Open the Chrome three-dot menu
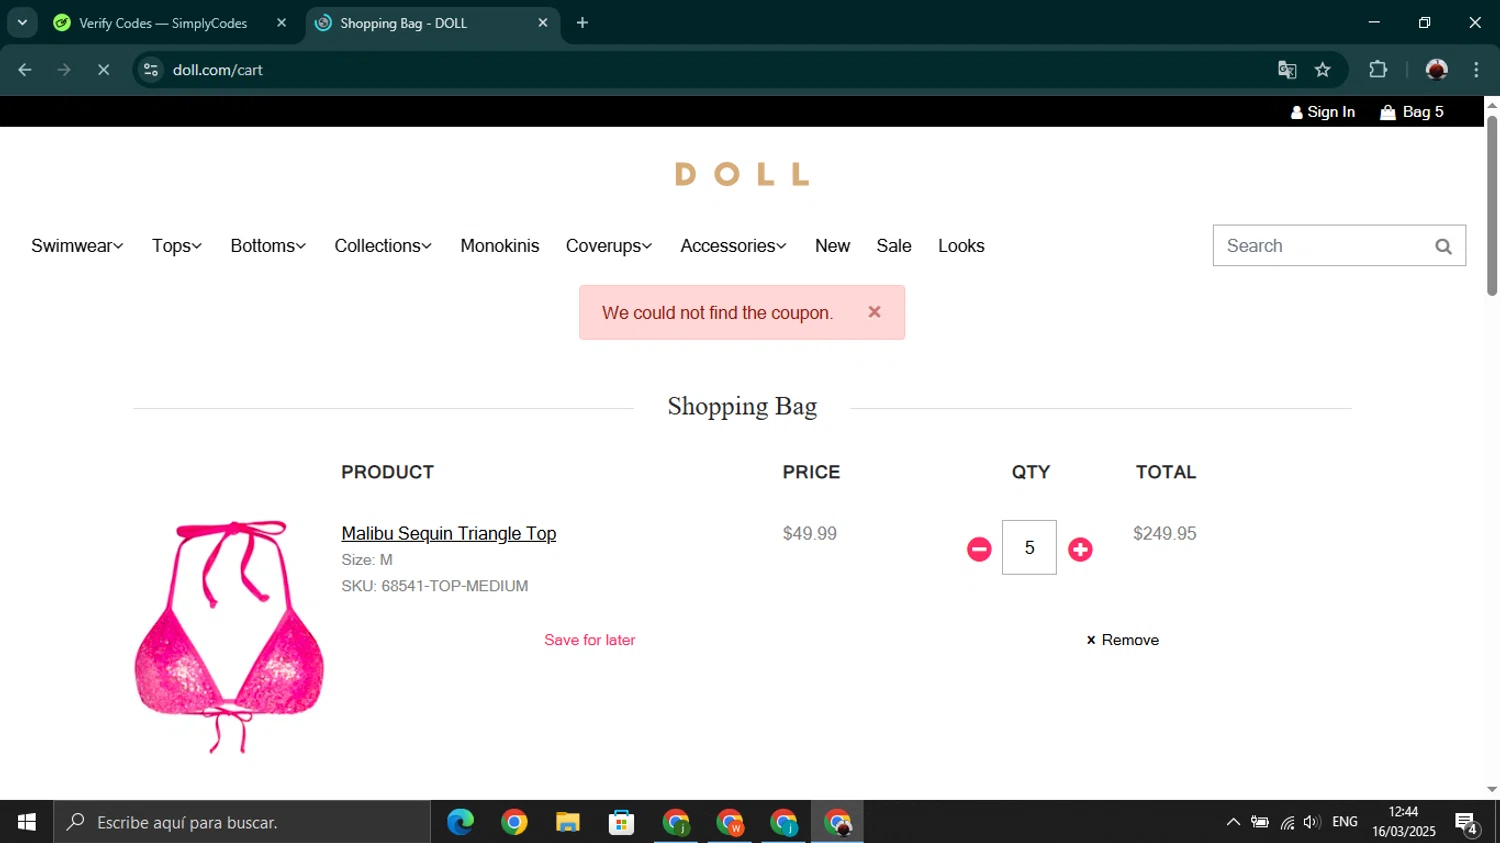 1476,70
